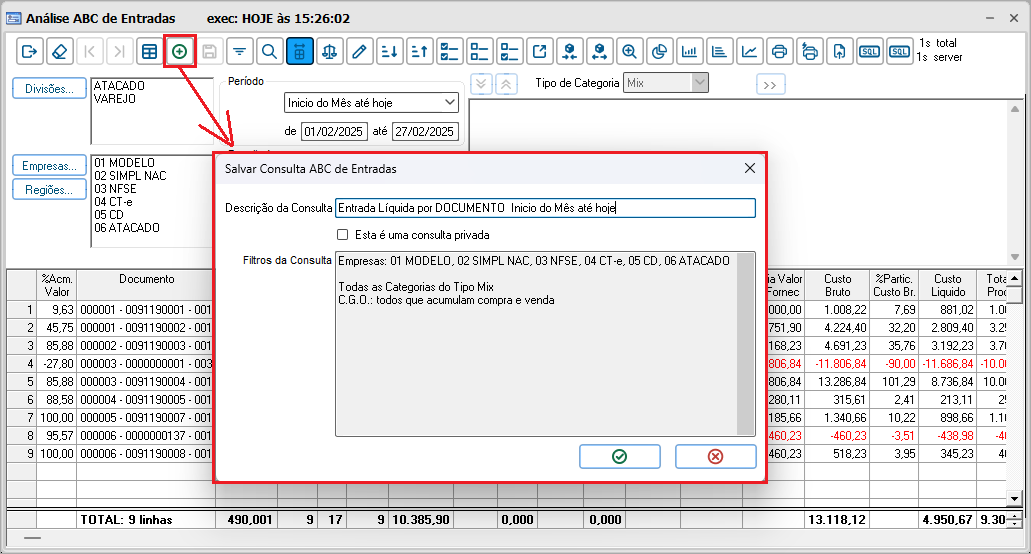Click the 'até' date field 27/02/2025
Viewport: 1031px width, 554px height.
(425, 131)
